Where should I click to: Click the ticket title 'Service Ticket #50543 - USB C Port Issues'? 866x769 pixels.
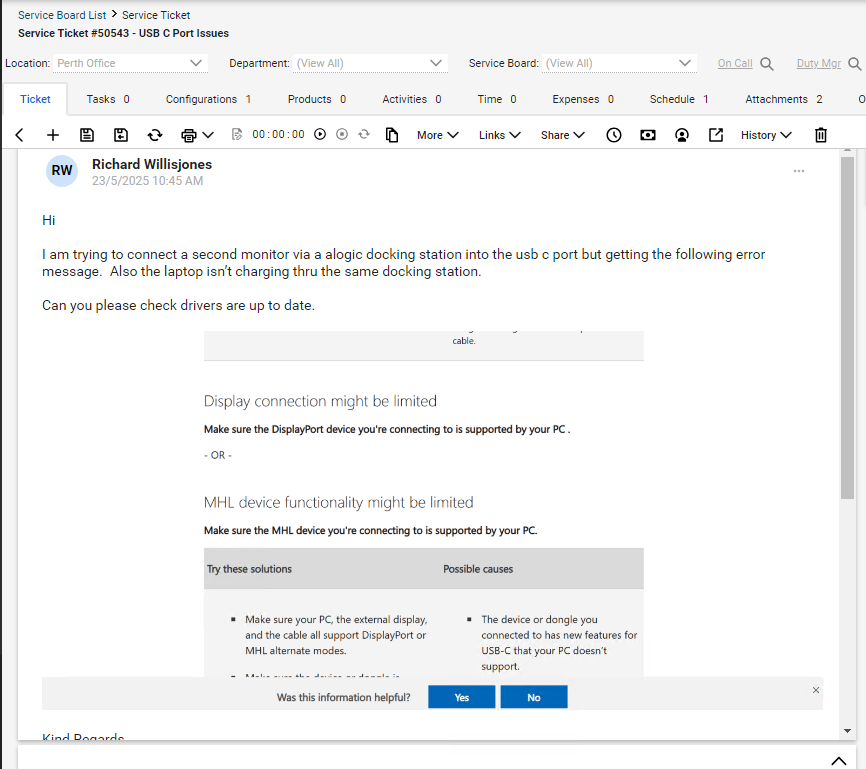tap(123, 33)
